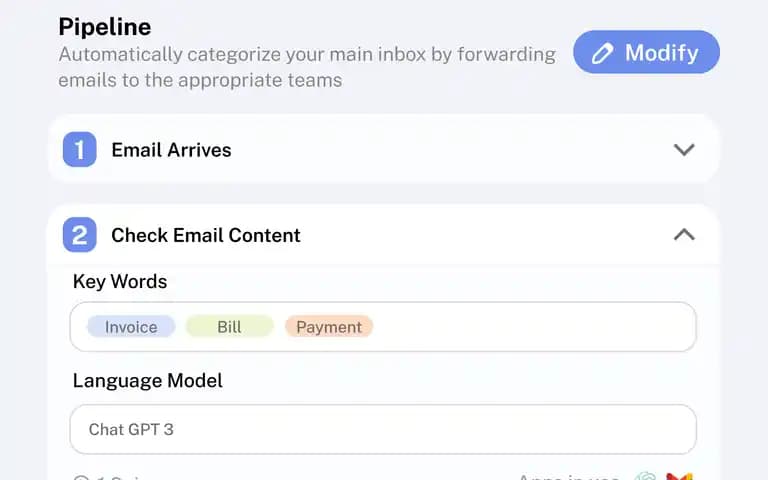Click the ChatGPT app icon
This screenshot has height=480, width=768.
point(646,477)
